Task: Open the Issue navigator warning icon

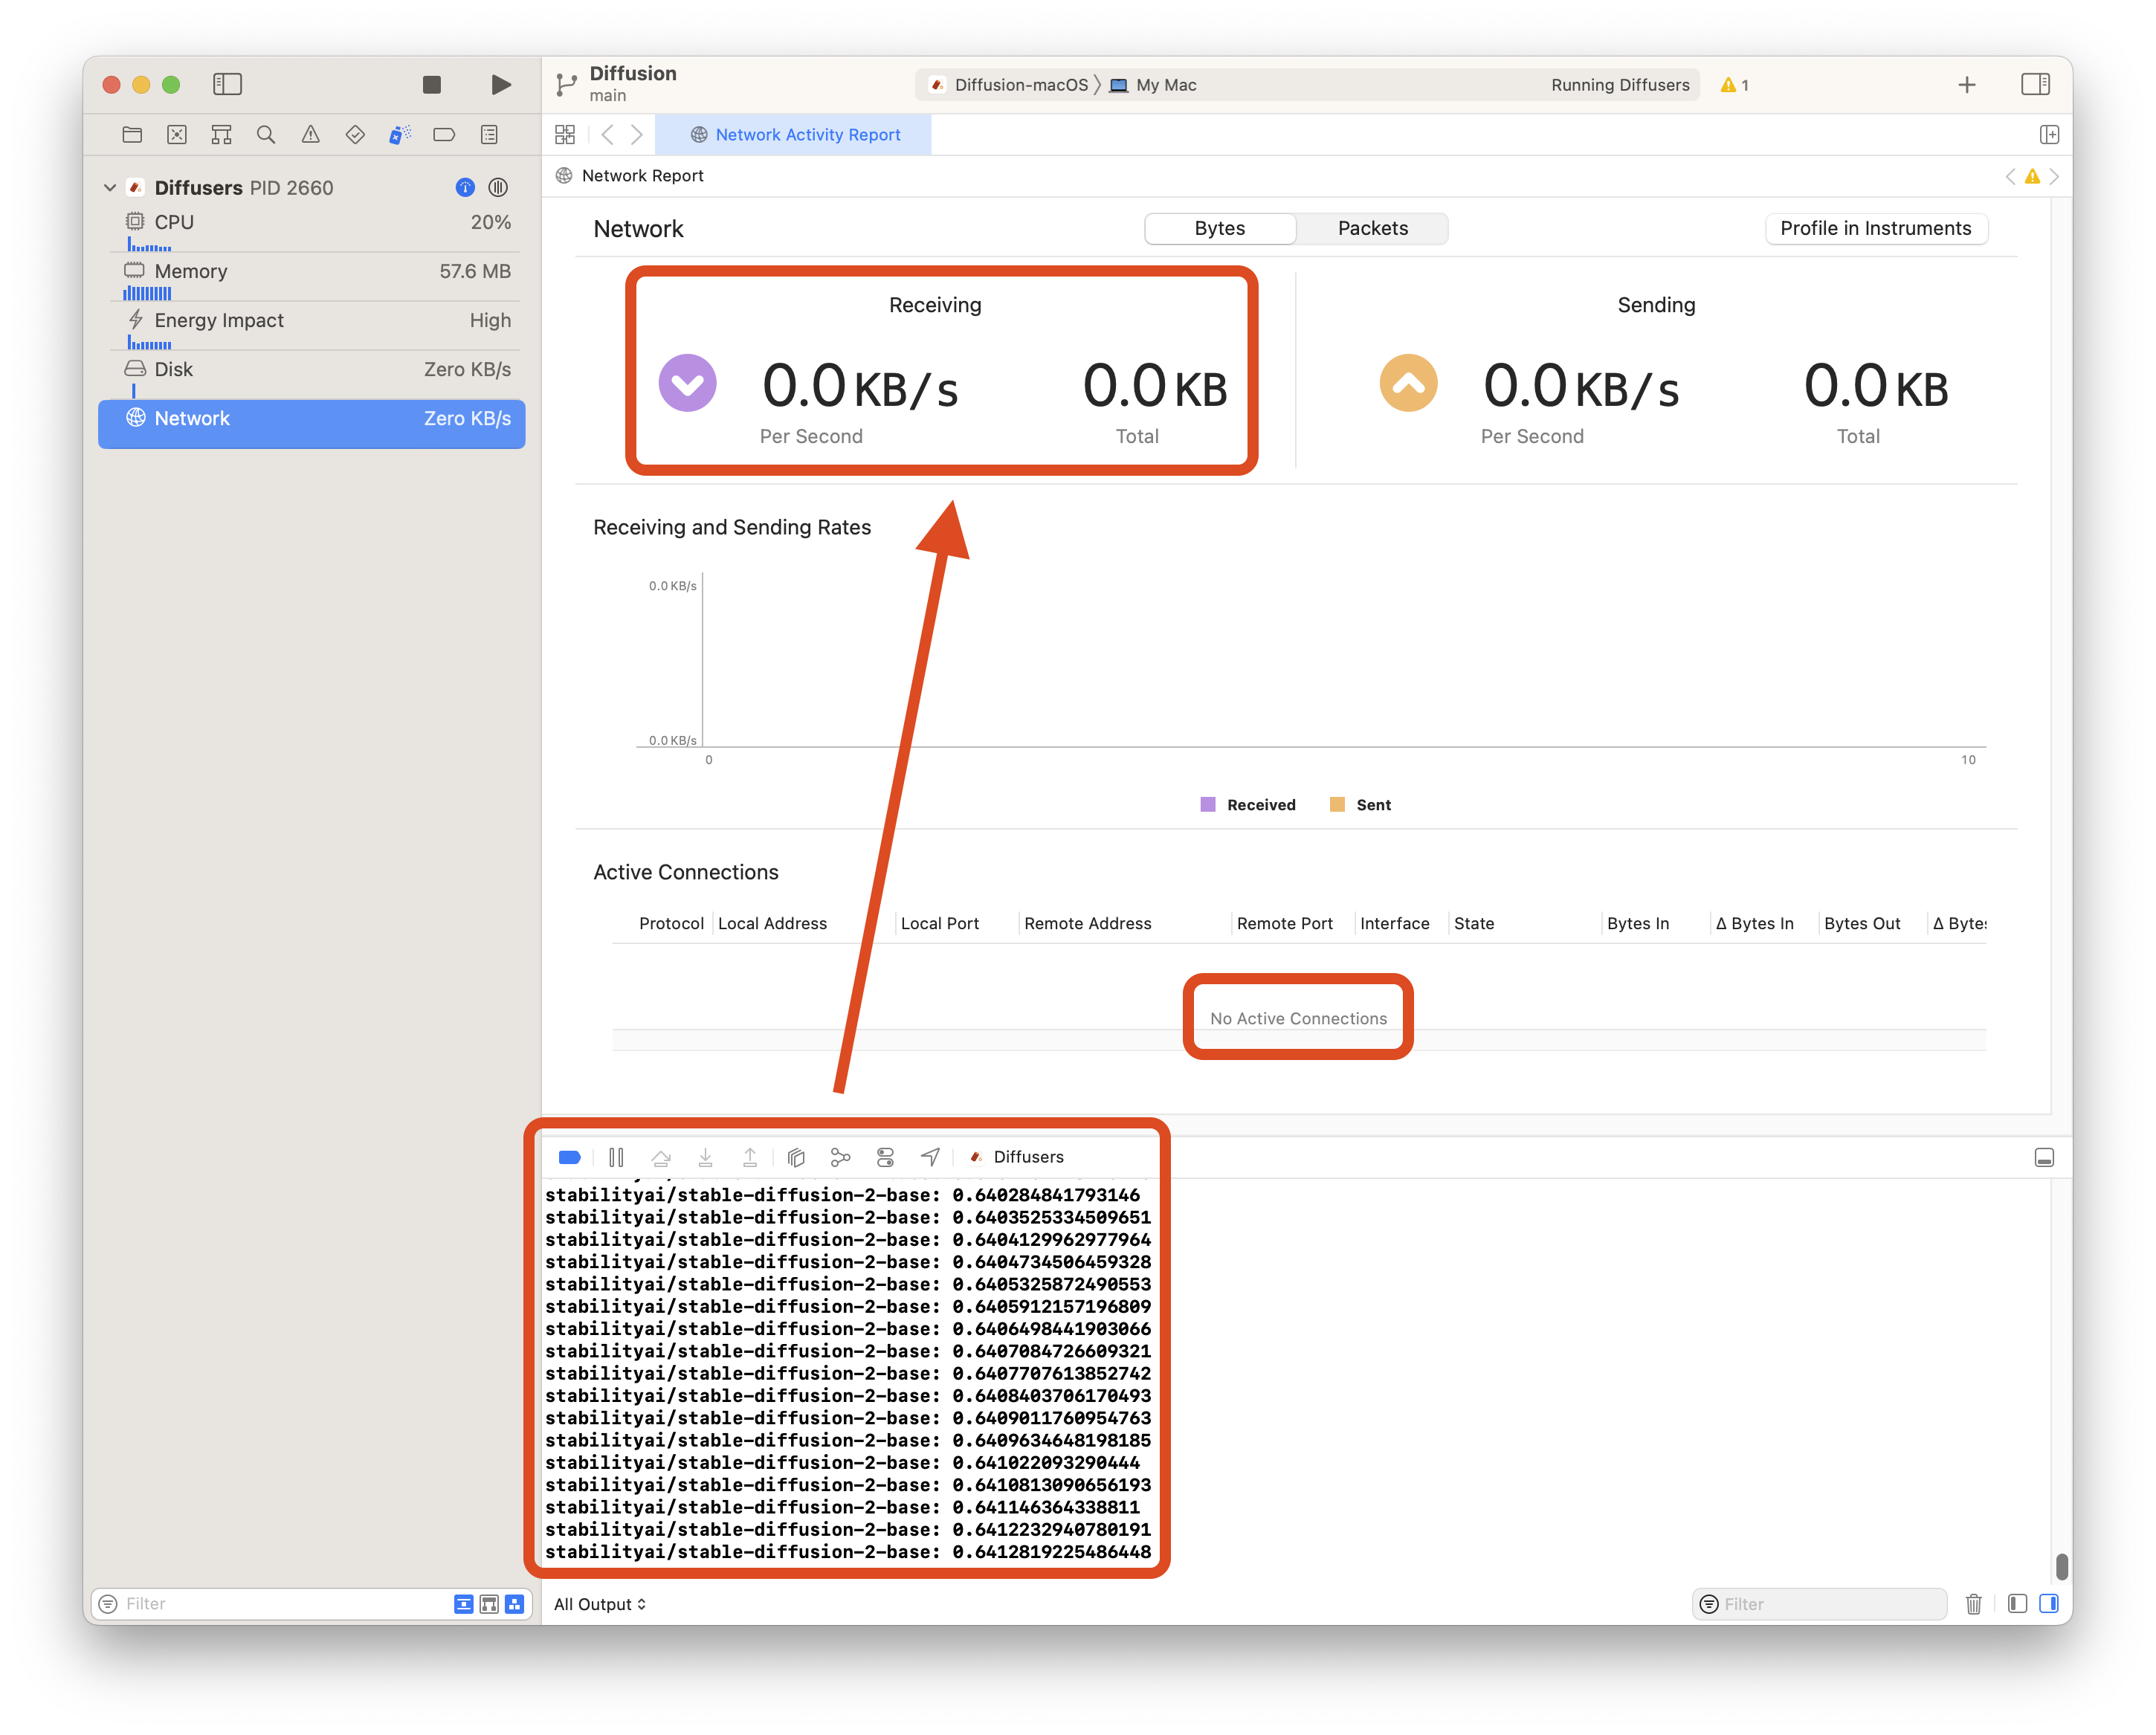Action: click(311, 134)
